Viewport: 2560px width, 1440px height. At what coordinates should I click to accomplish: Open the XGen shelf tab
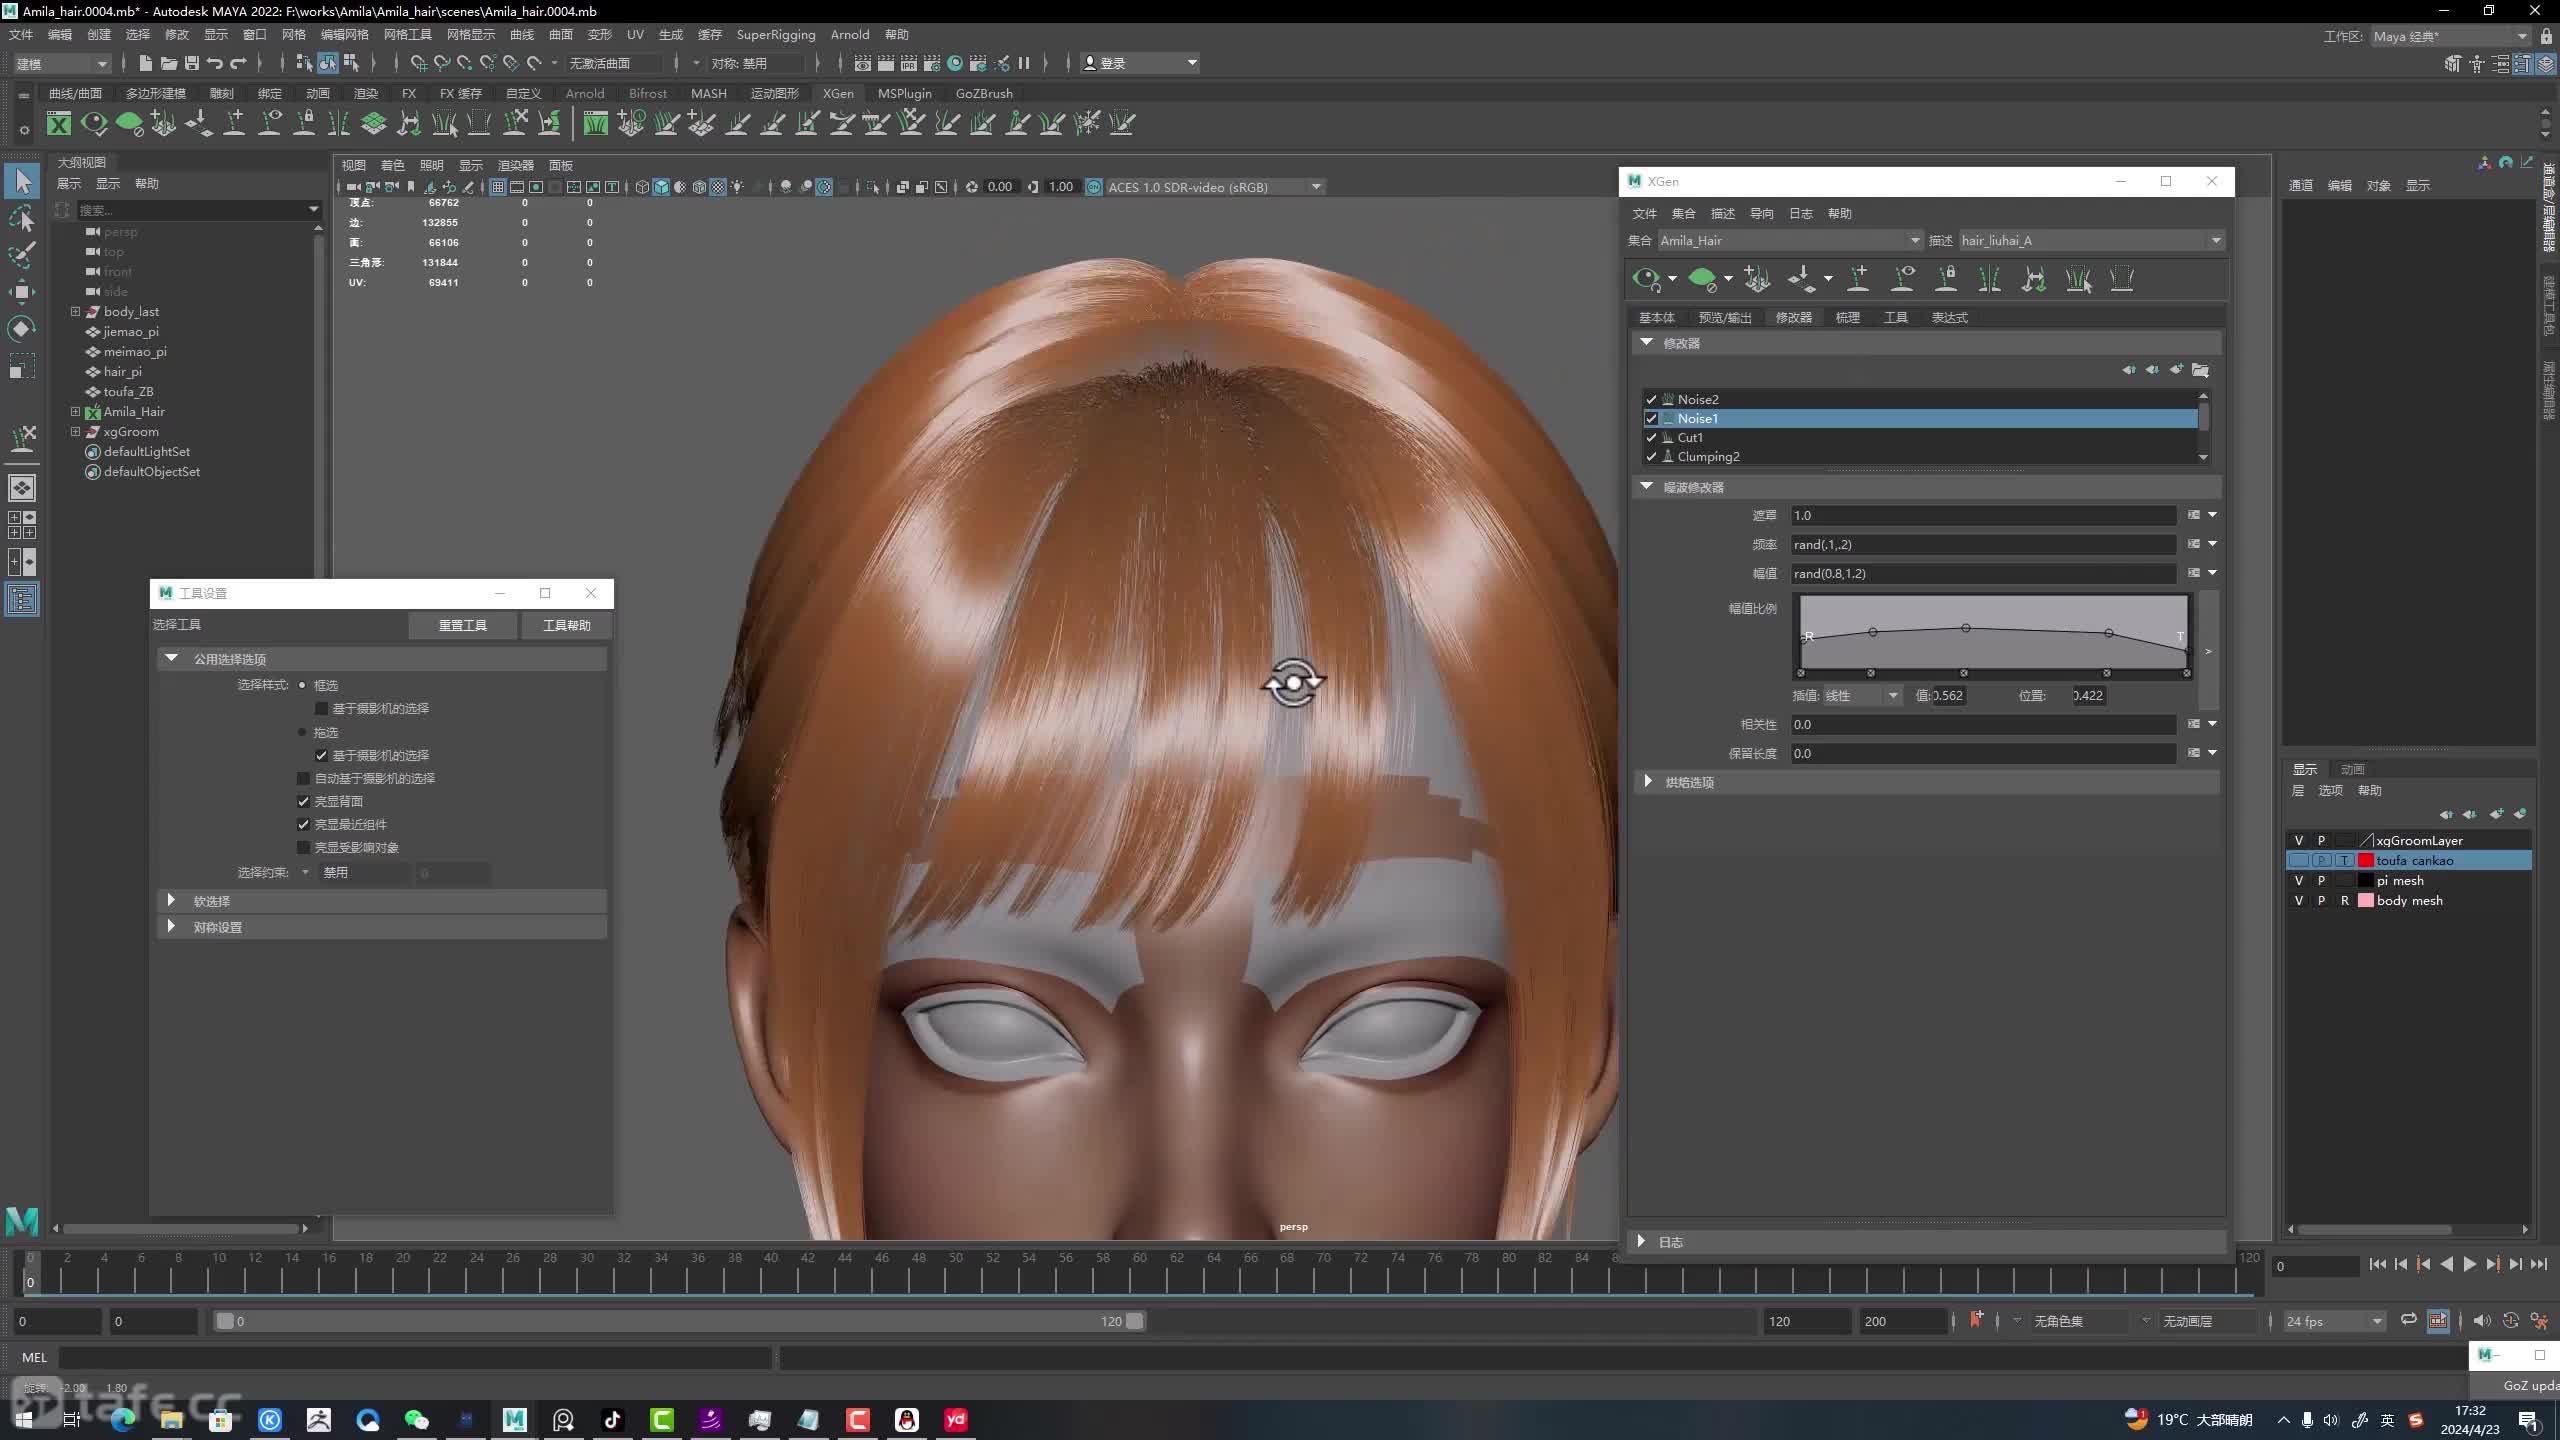838,93
